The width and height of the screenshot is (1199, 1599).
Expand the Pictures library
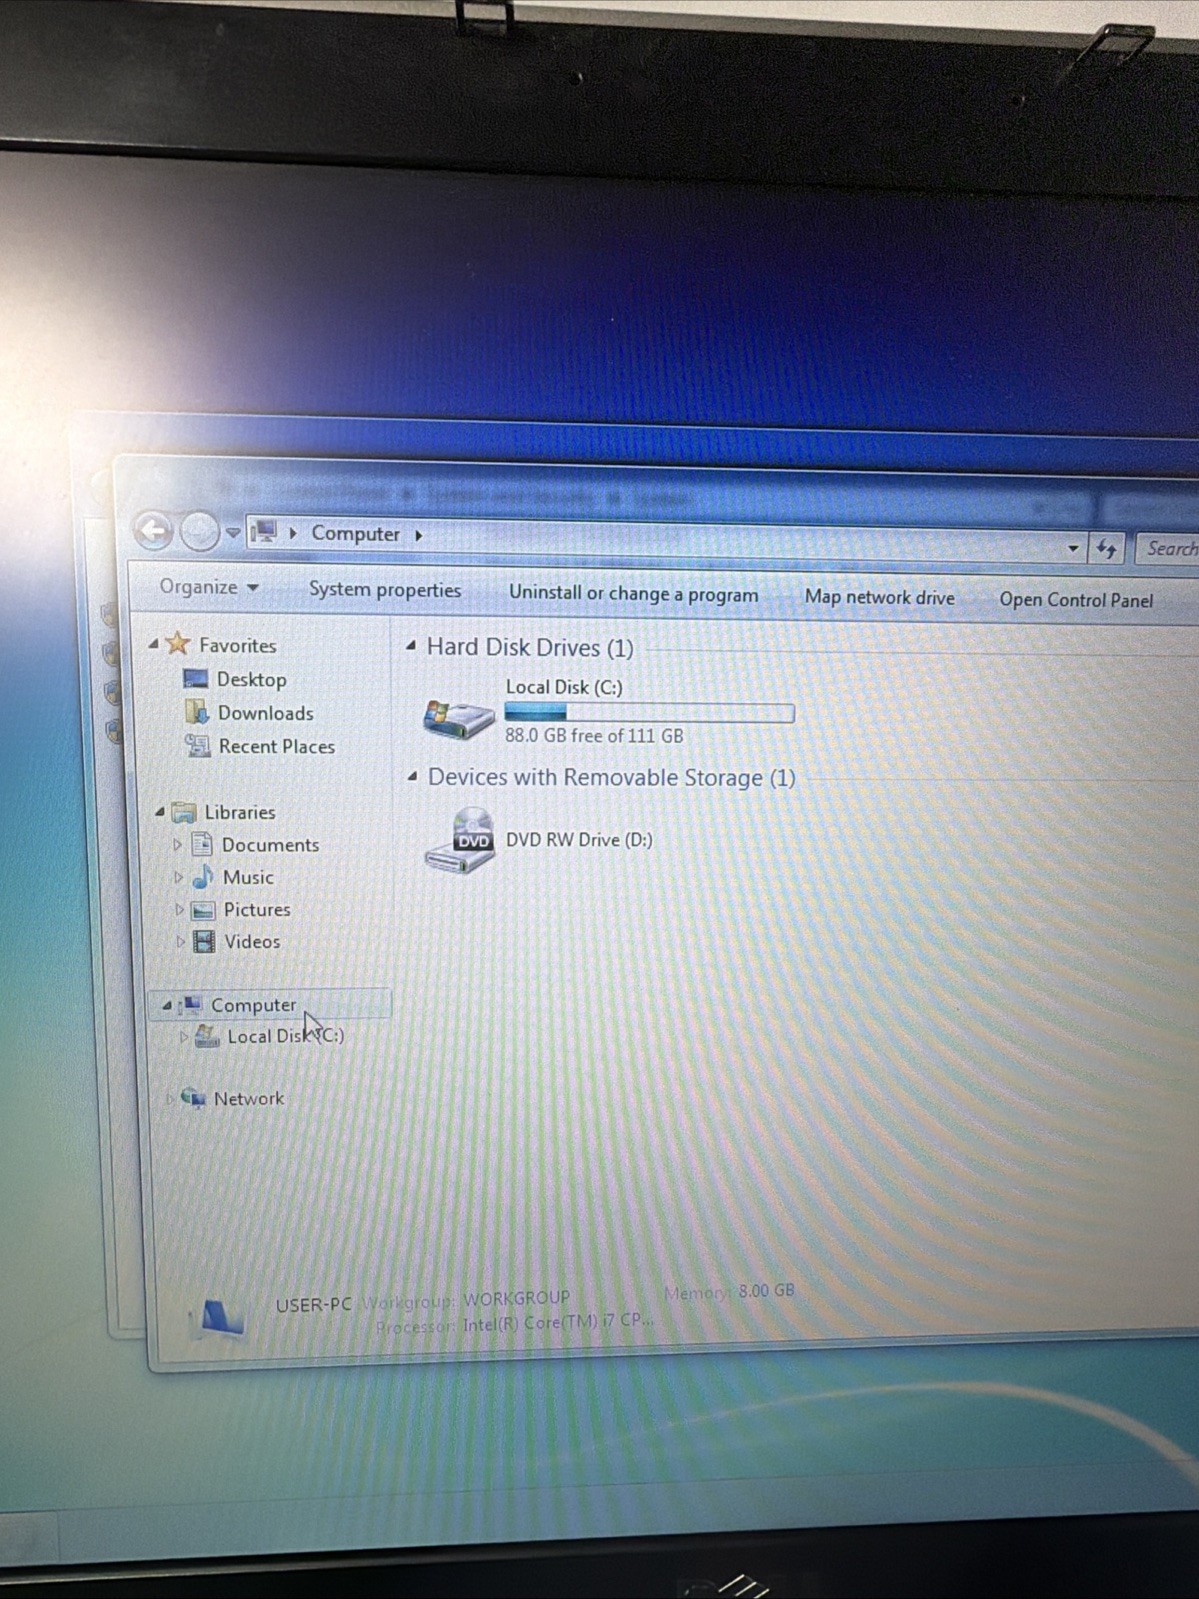point(179,910)
